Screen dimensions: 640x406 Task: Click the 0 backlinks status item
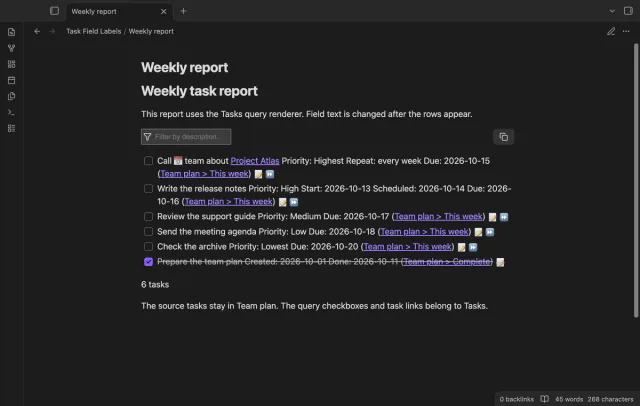516,399
